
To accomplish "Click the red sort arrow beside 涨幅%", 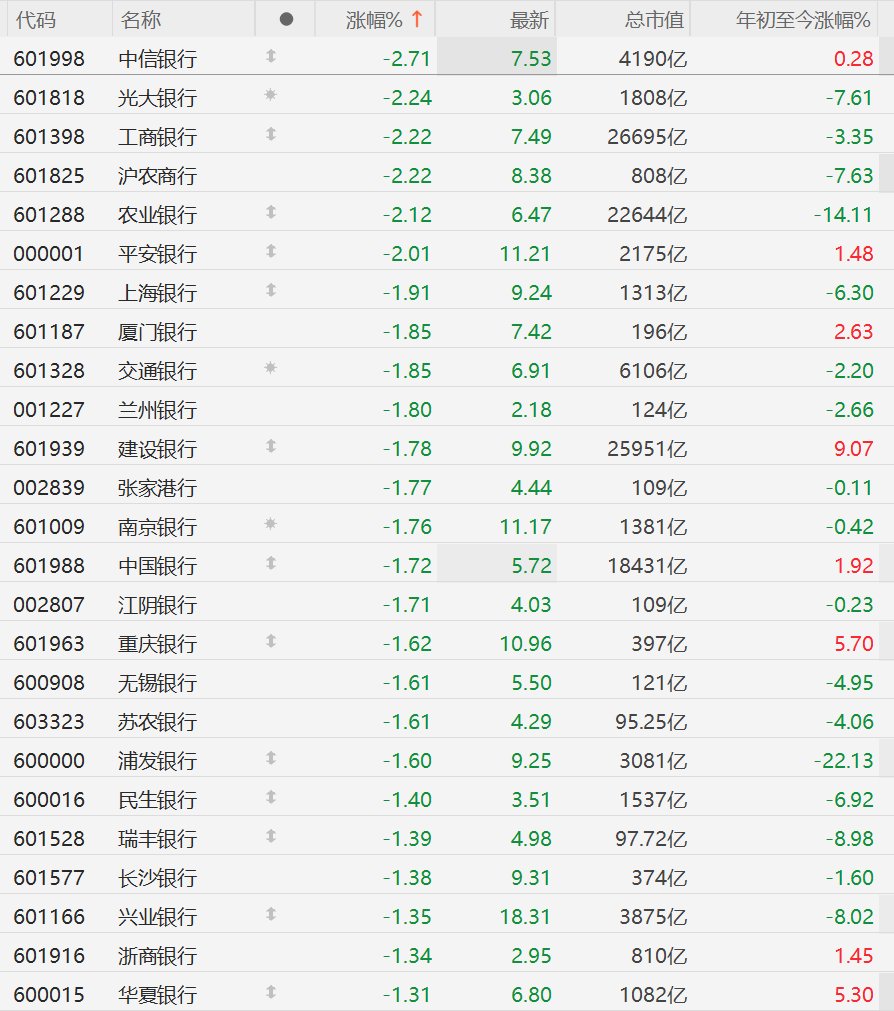I will point(417,19).
